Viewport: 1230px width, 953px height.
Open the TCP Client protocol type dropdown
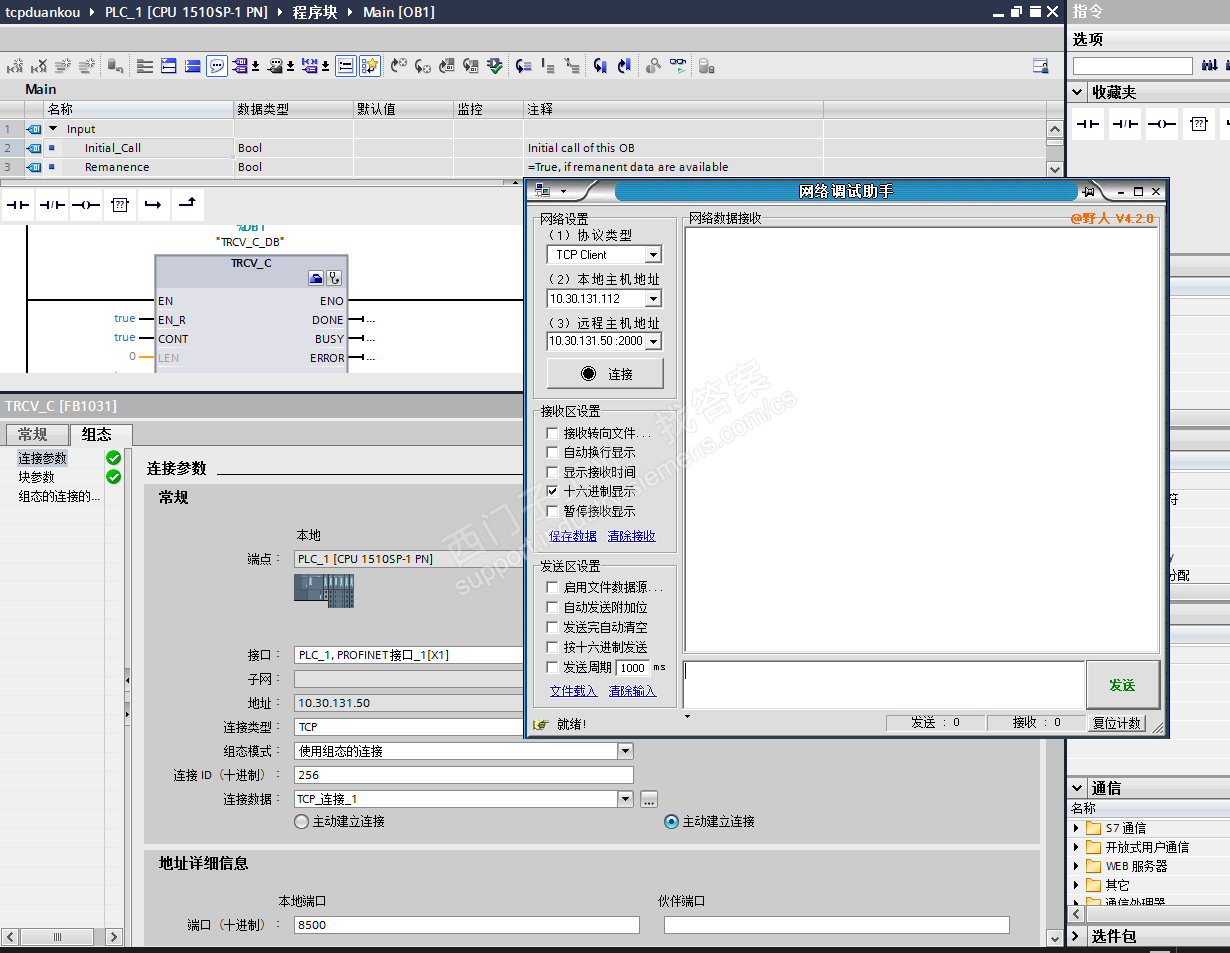point(653,254)
